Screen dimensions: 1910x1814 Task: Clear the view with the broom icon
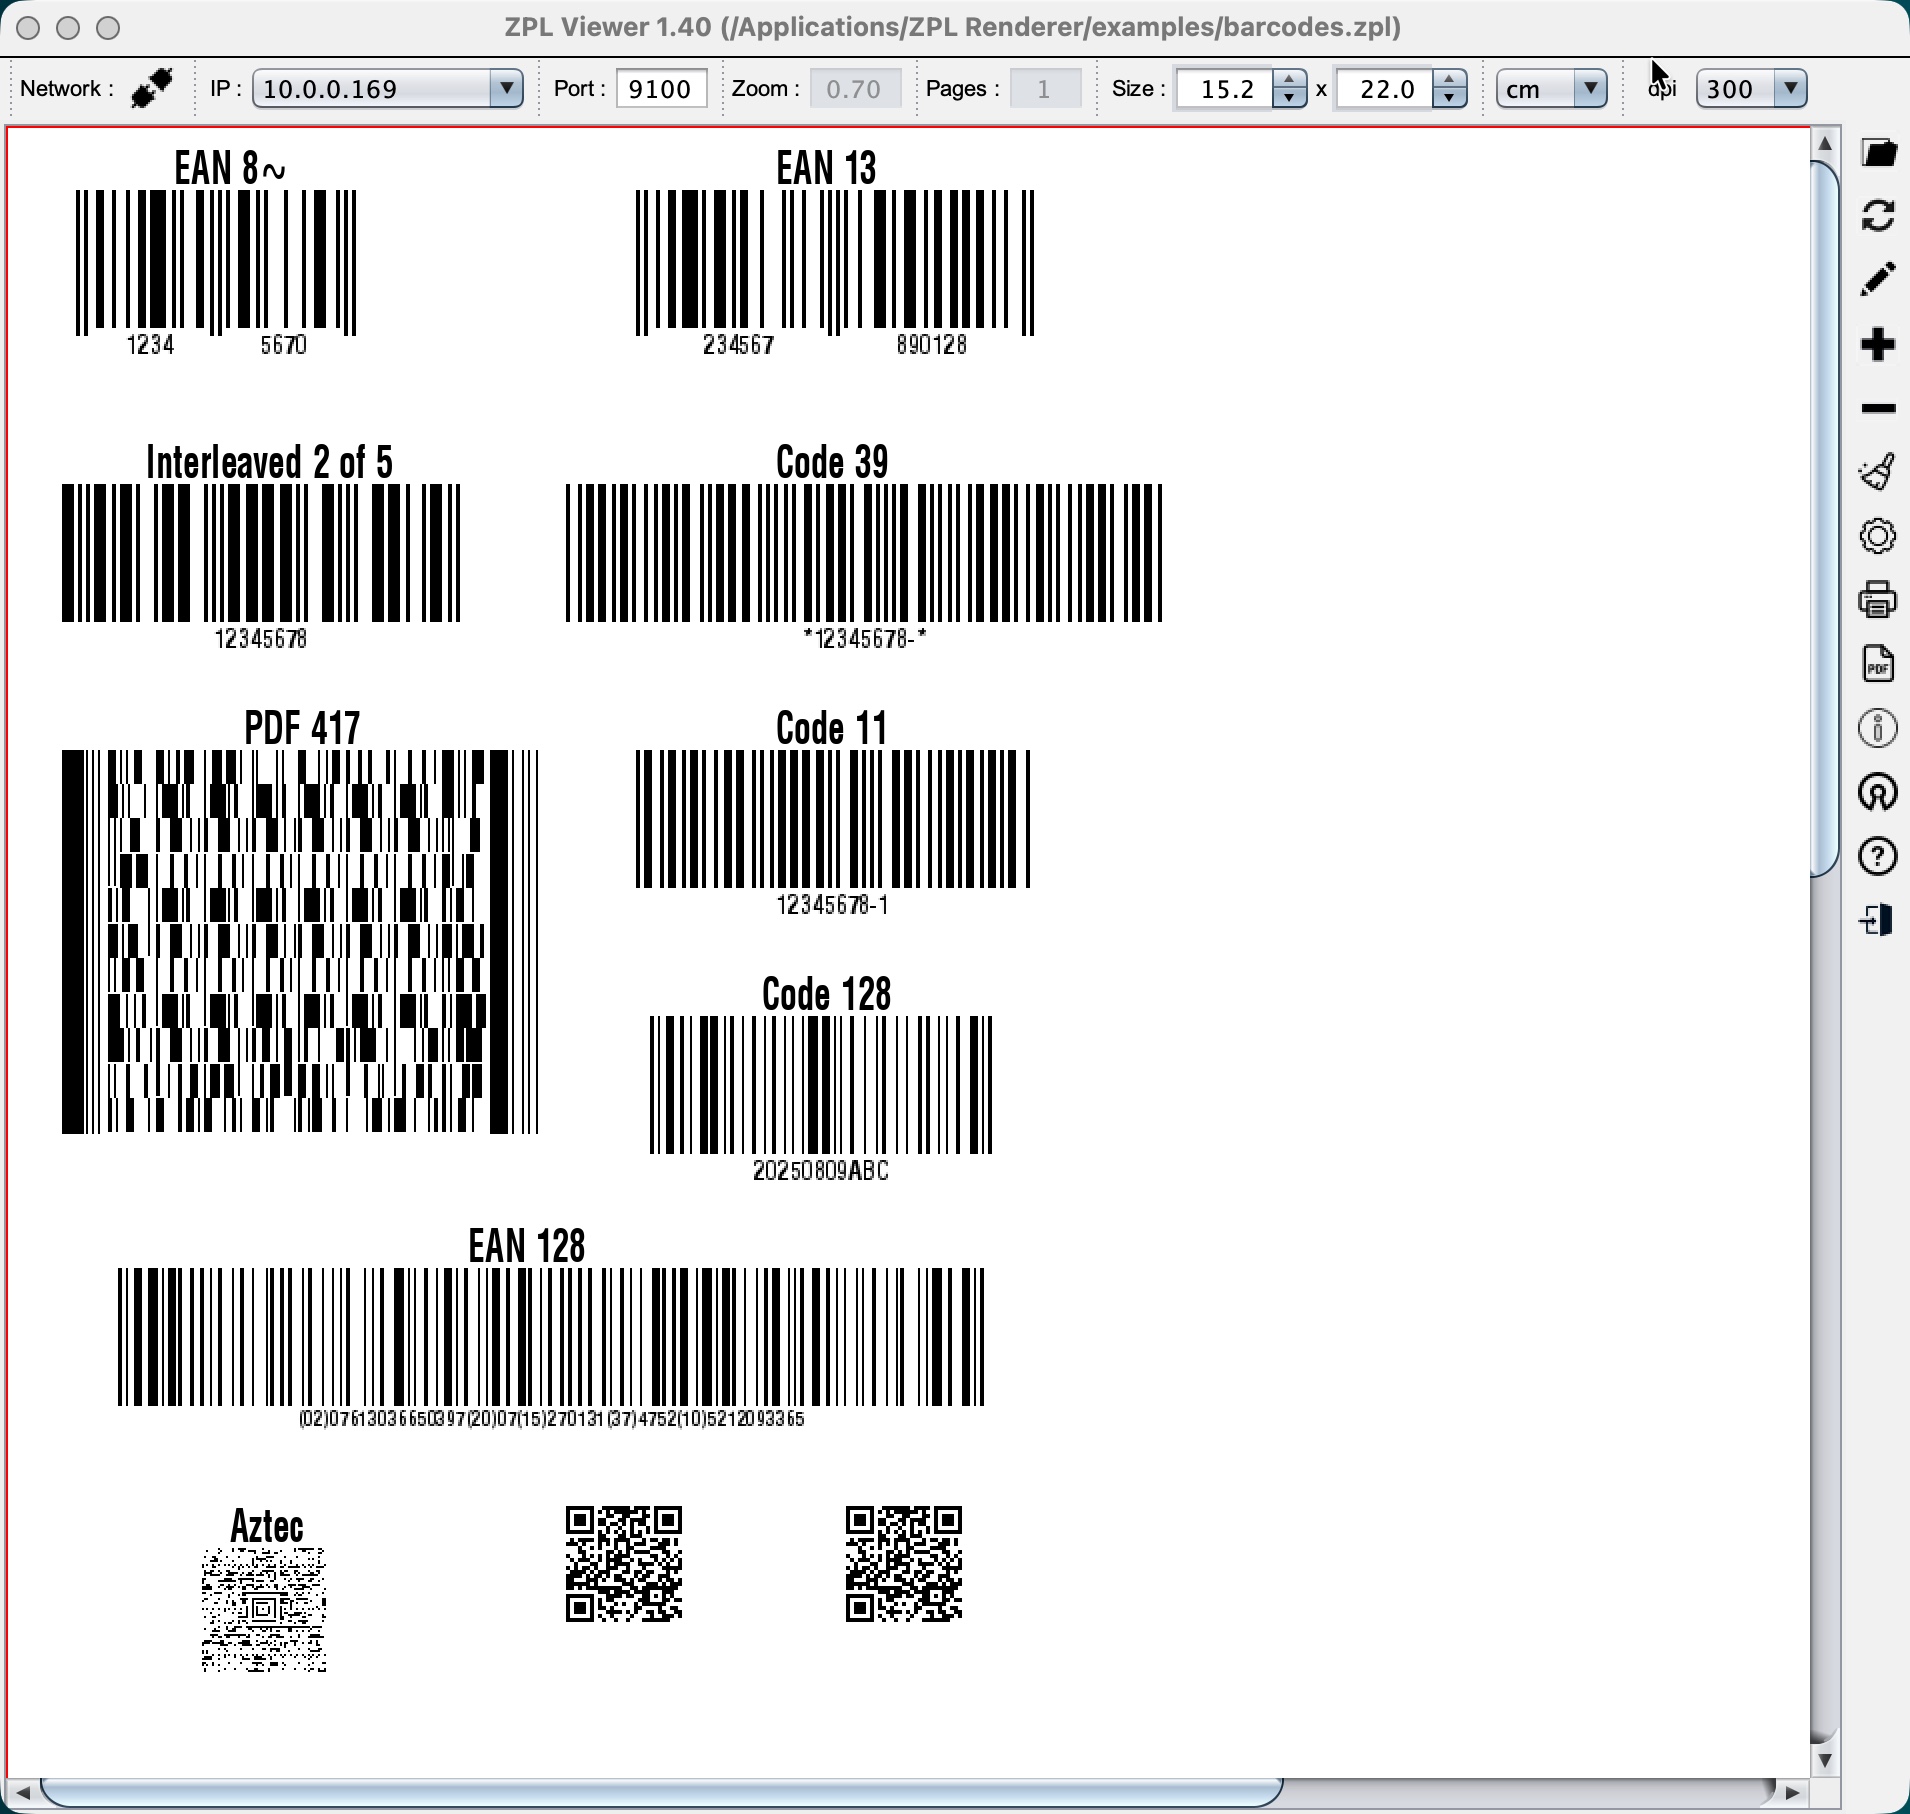1878,472
